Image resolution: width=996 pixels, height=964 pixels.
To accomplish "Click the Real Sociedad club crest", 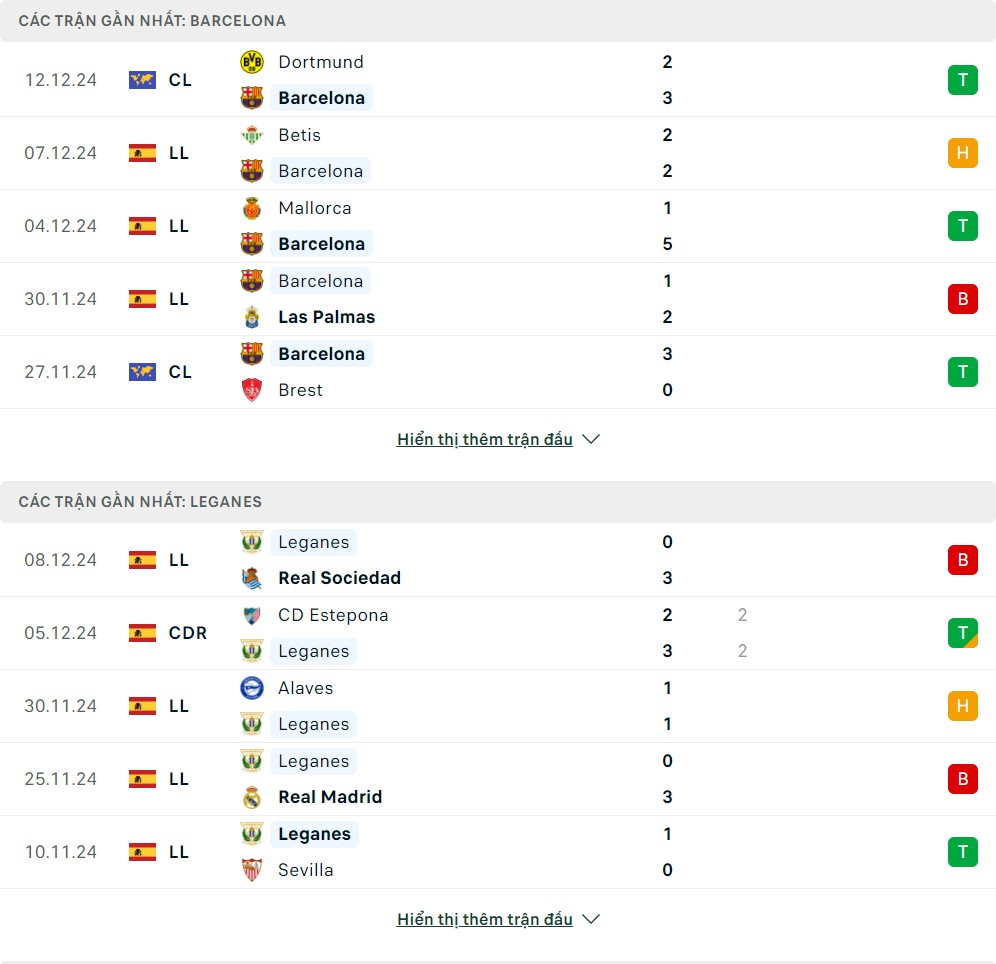I will pos(251,578).
